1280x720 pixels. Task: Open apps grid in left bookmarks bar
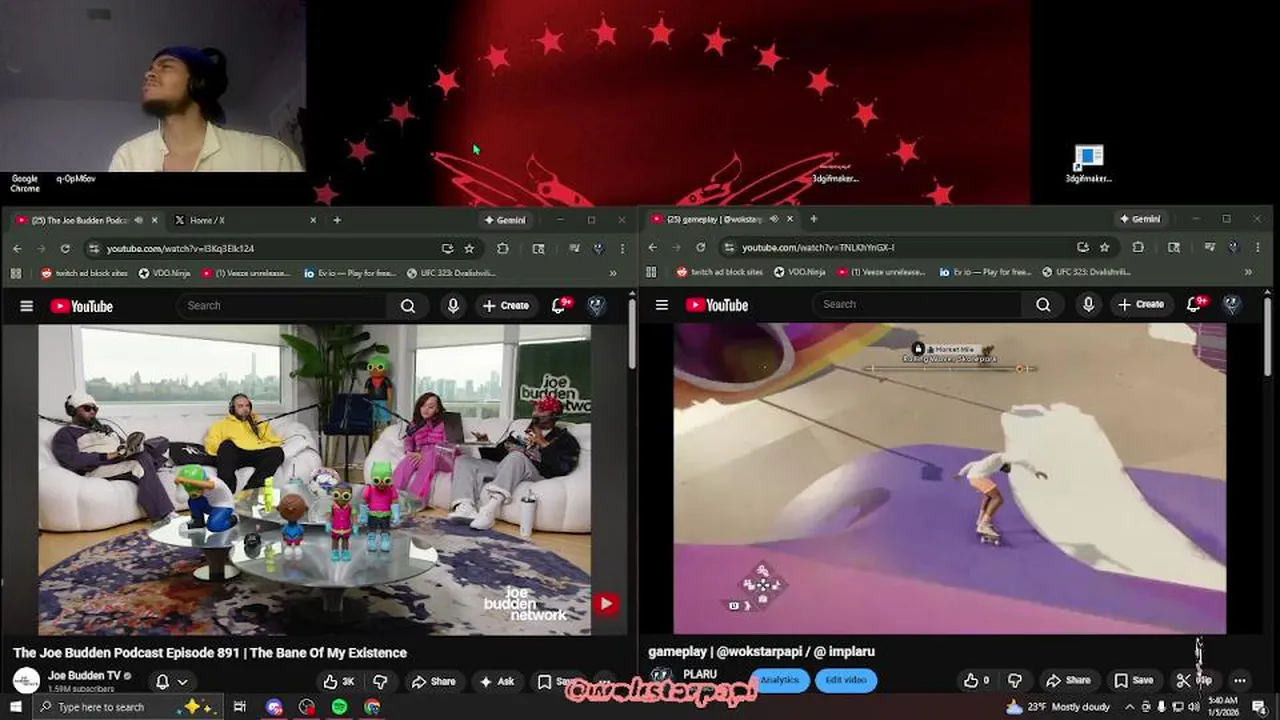click(x=16, y=273)
